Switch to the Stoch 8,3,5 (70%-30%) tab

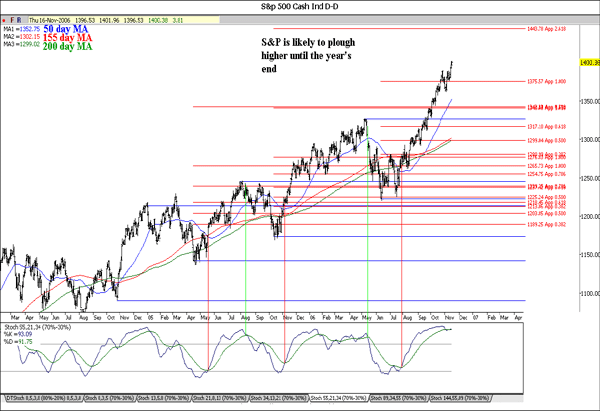coord(109,398)
